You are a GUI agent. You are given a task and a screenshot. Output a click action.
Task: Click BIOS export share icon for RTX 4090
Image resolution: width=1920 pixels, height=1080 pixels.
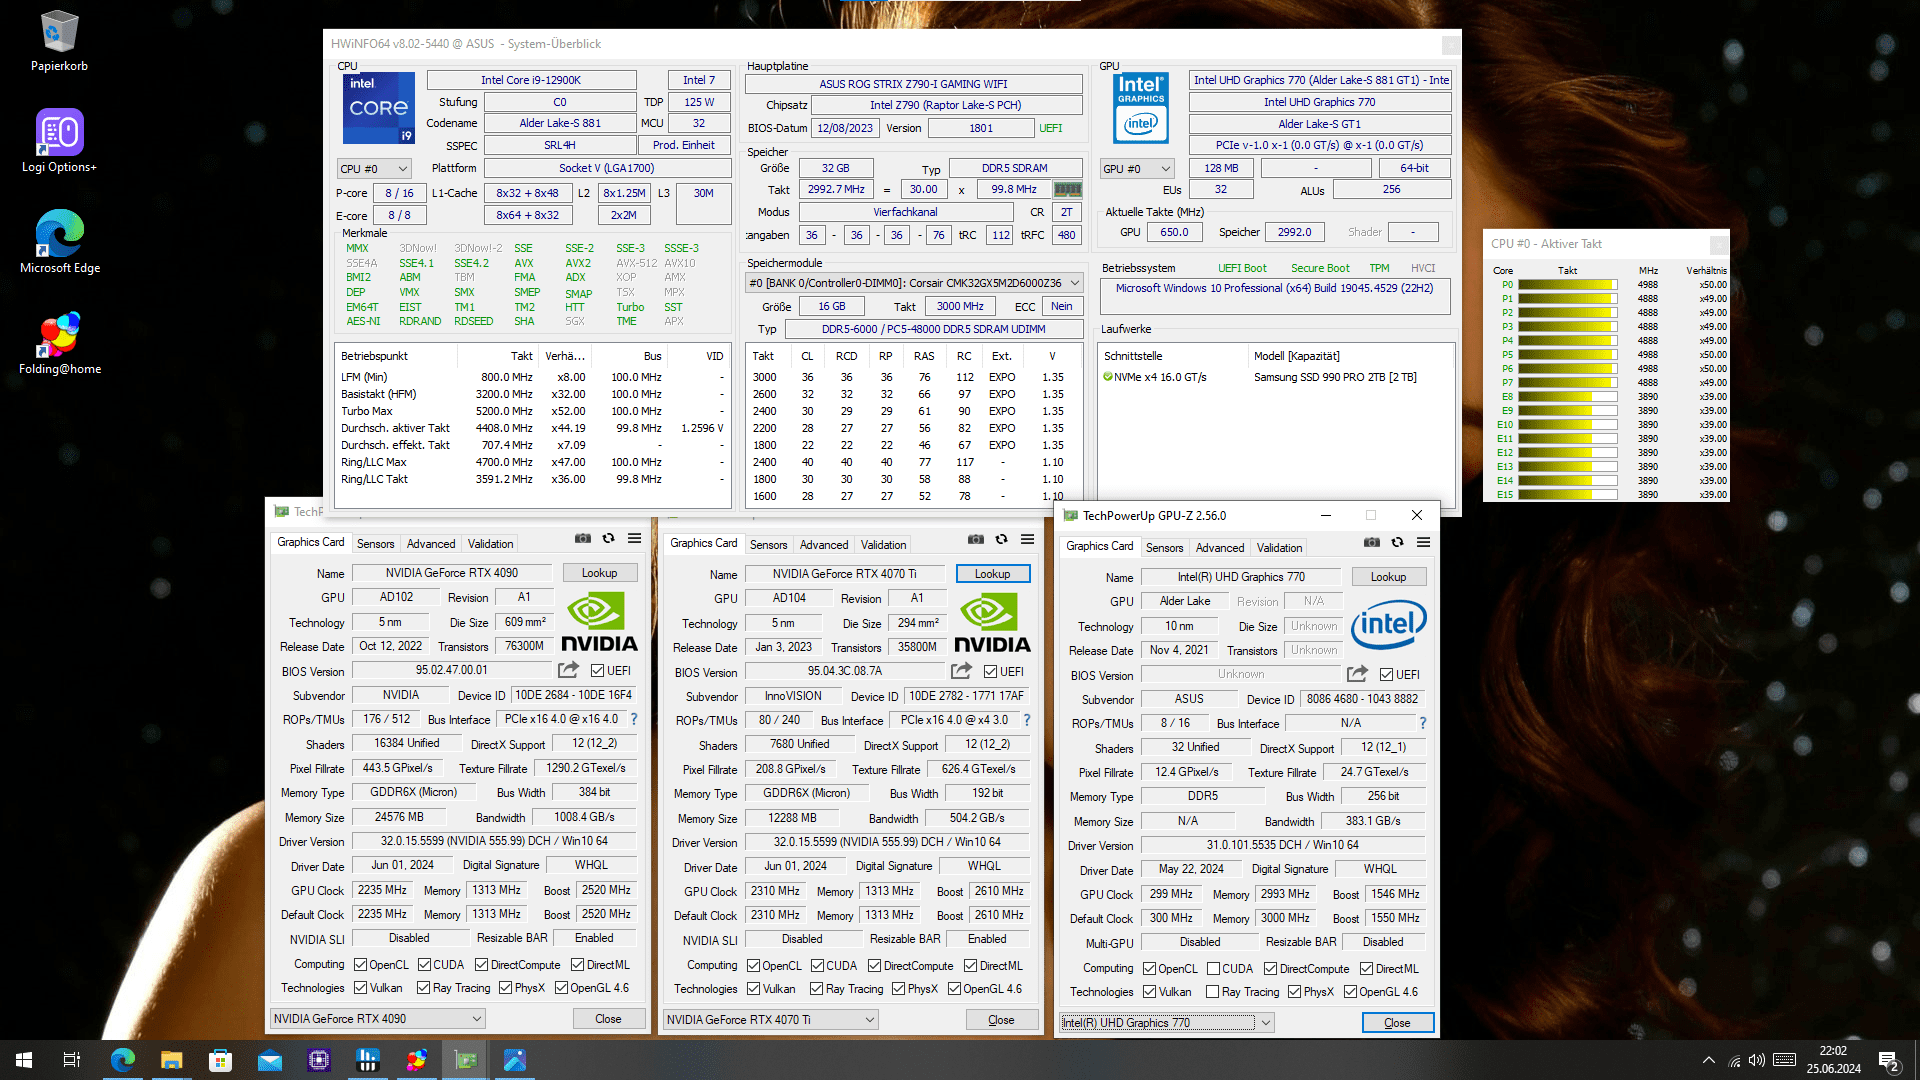(568, 670)
